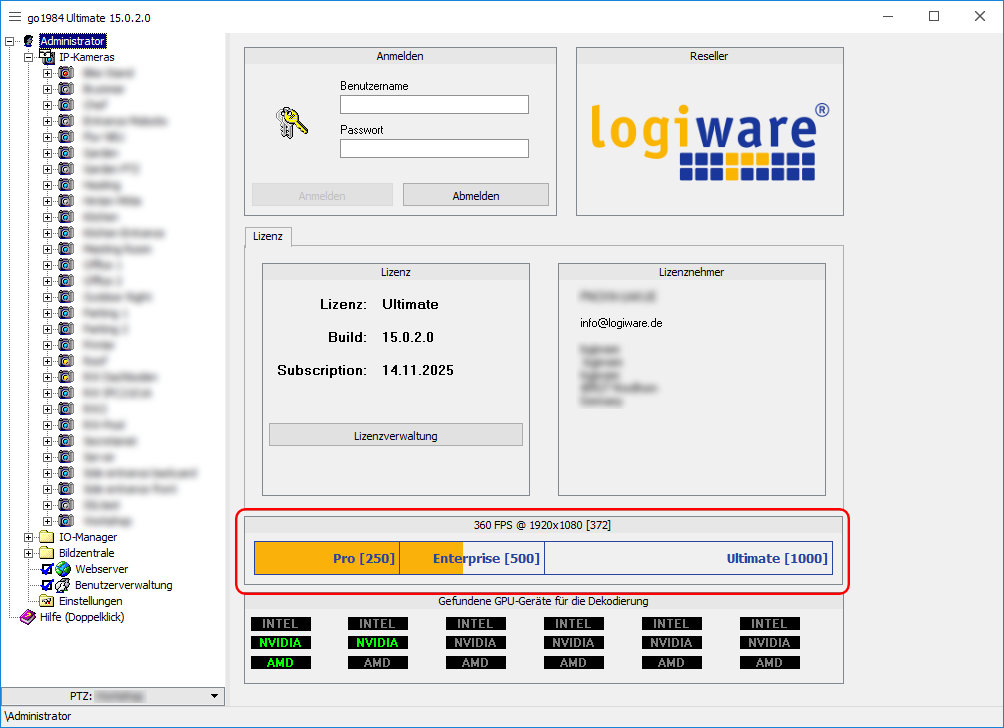The image size is (1004, 728).
Task: Click the Webserver globe icon
Action: (x=63, y=569)
